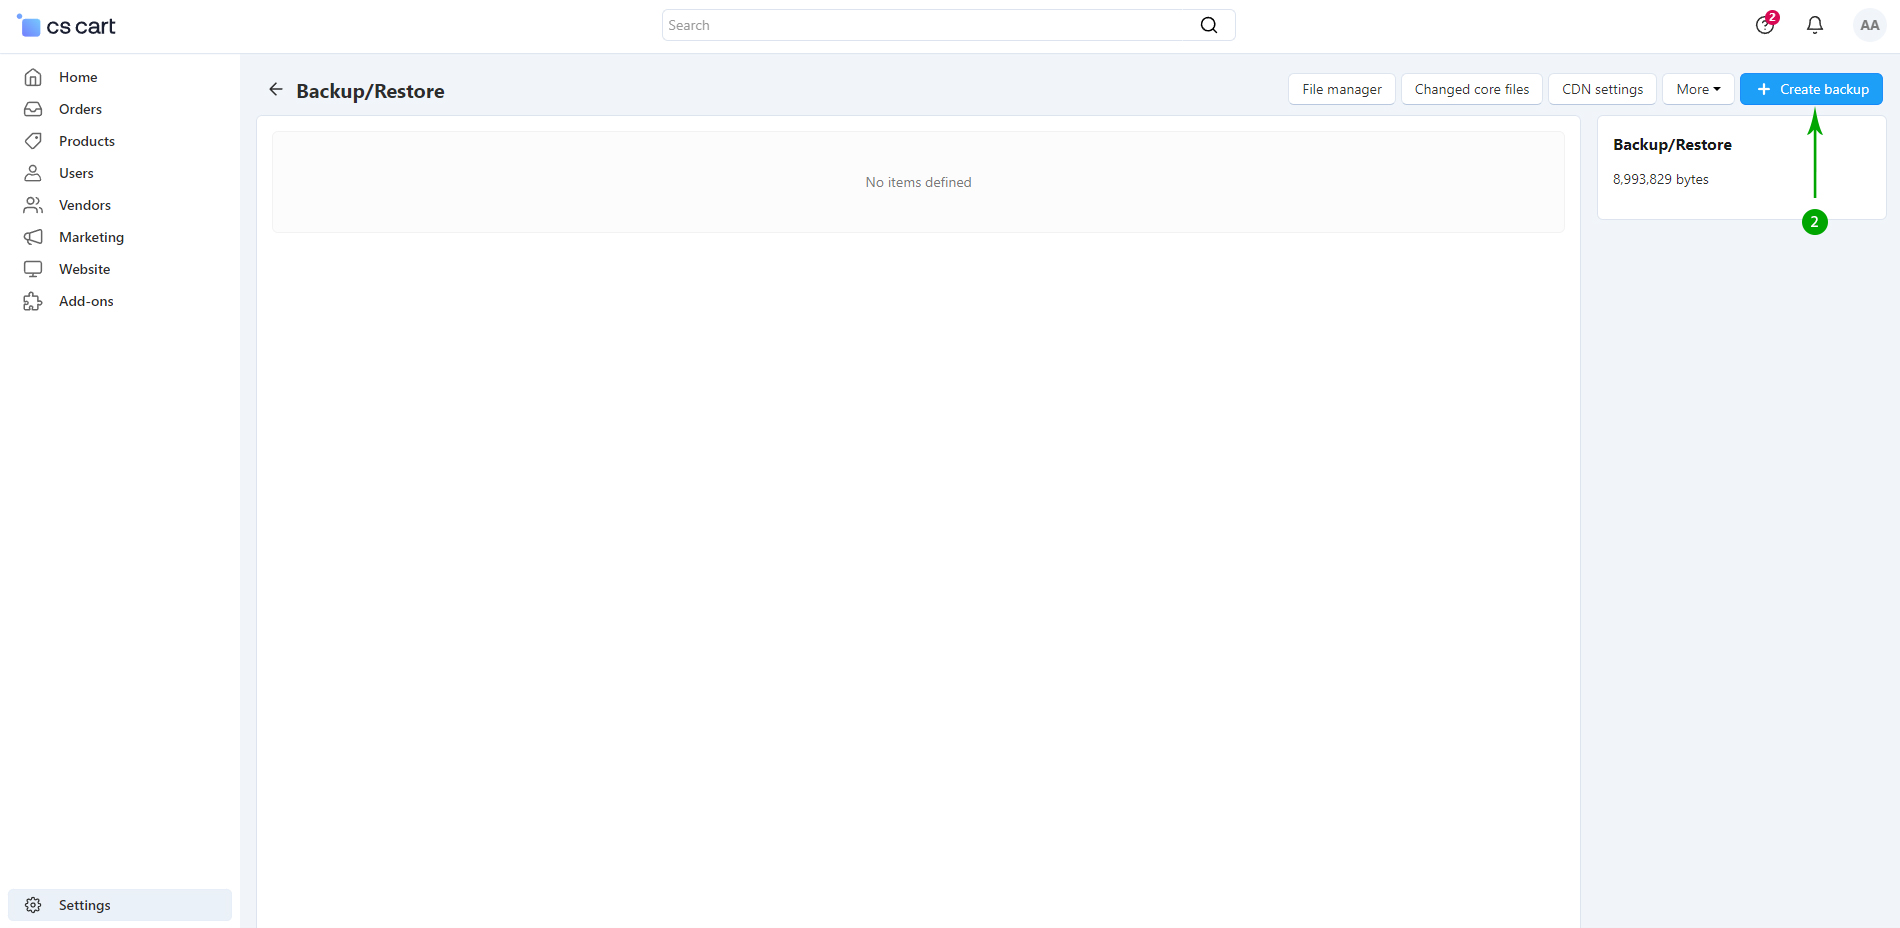Go to the Vendors section
The image size is (1900, 928).
(85, 205)
